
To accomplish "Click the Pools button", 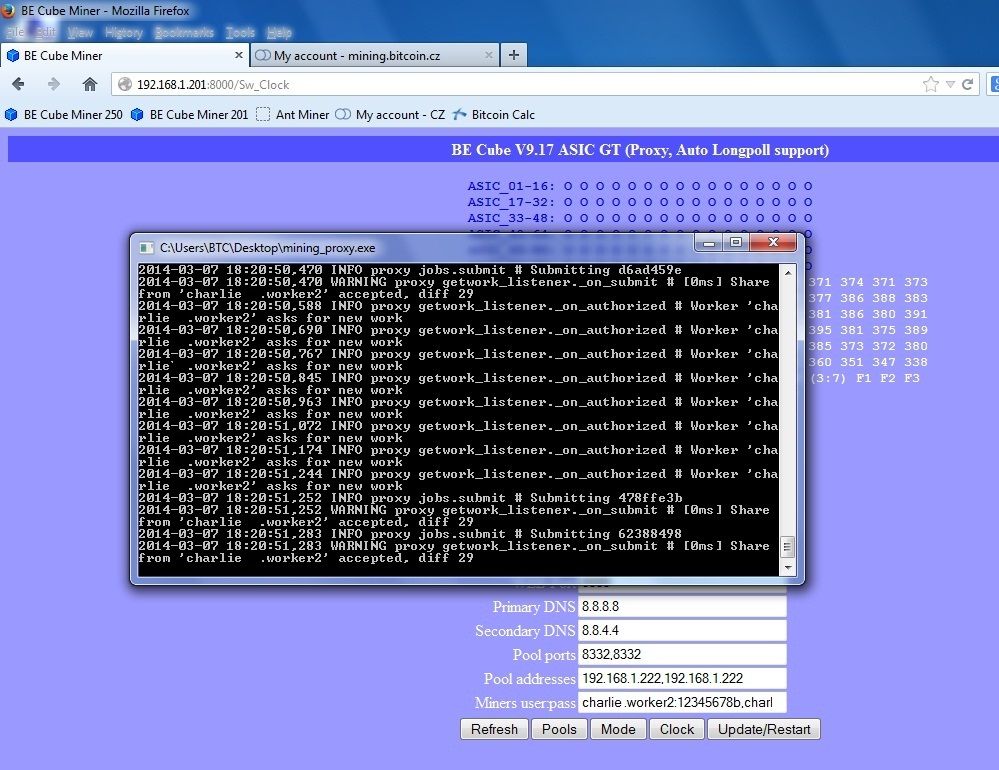I will pos(559,729).
